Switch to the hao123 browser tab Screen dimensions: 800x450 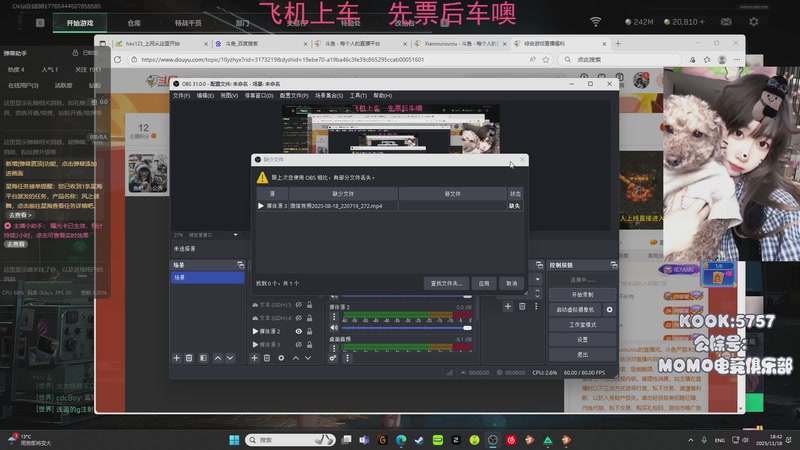coord(159,44)
